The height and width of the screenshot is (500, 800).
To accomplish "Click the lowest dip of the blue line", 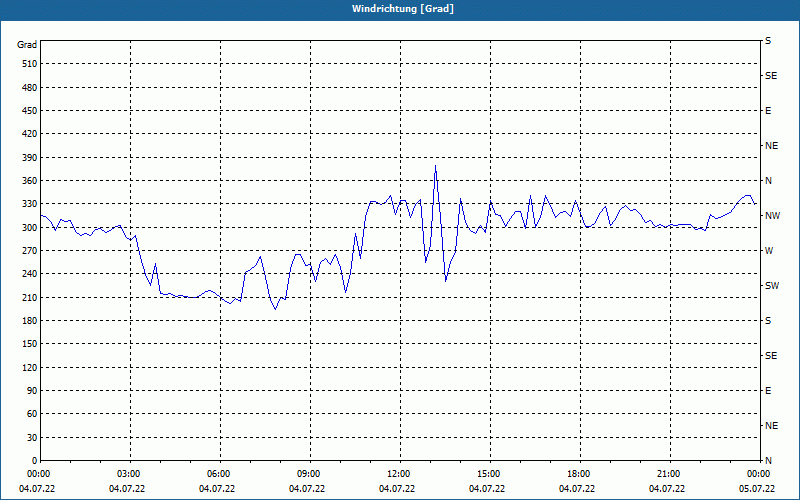I will [276, 309].
